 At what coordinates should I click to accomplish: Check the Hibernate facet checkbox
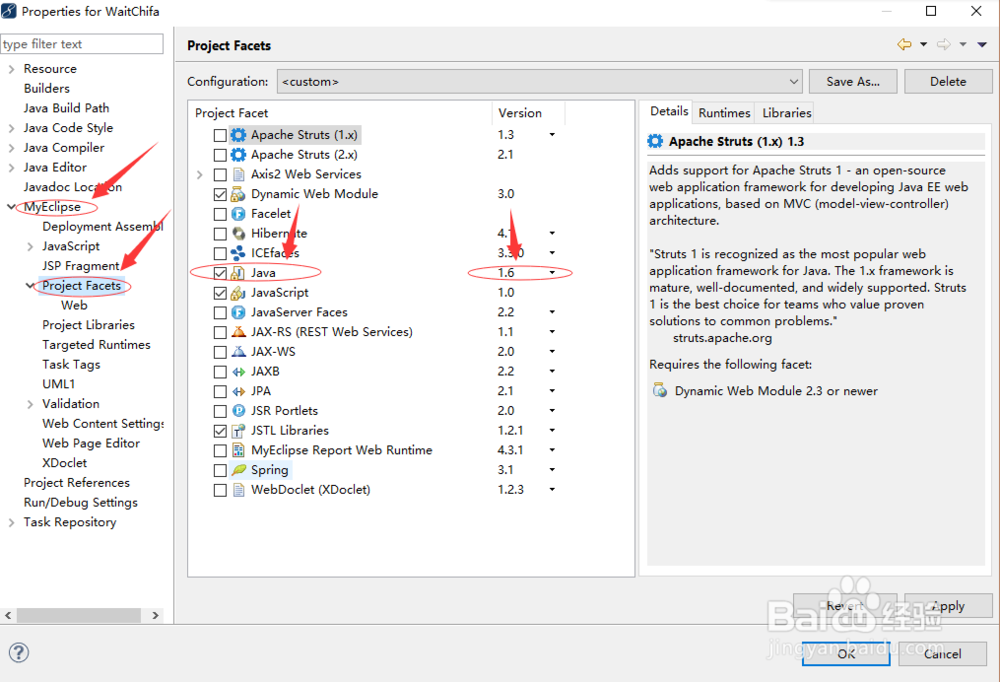tap(220, 234)
